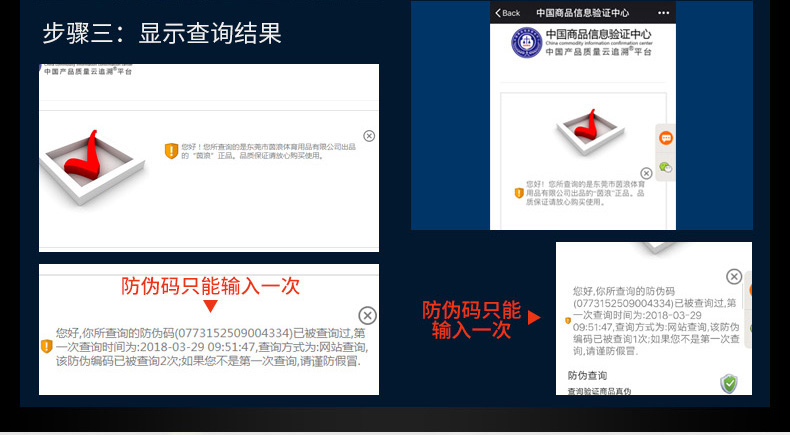This screenshot has width=790, height=435.
Task: Select the 防伪查询 section heading
Action: tap(587, 373)
